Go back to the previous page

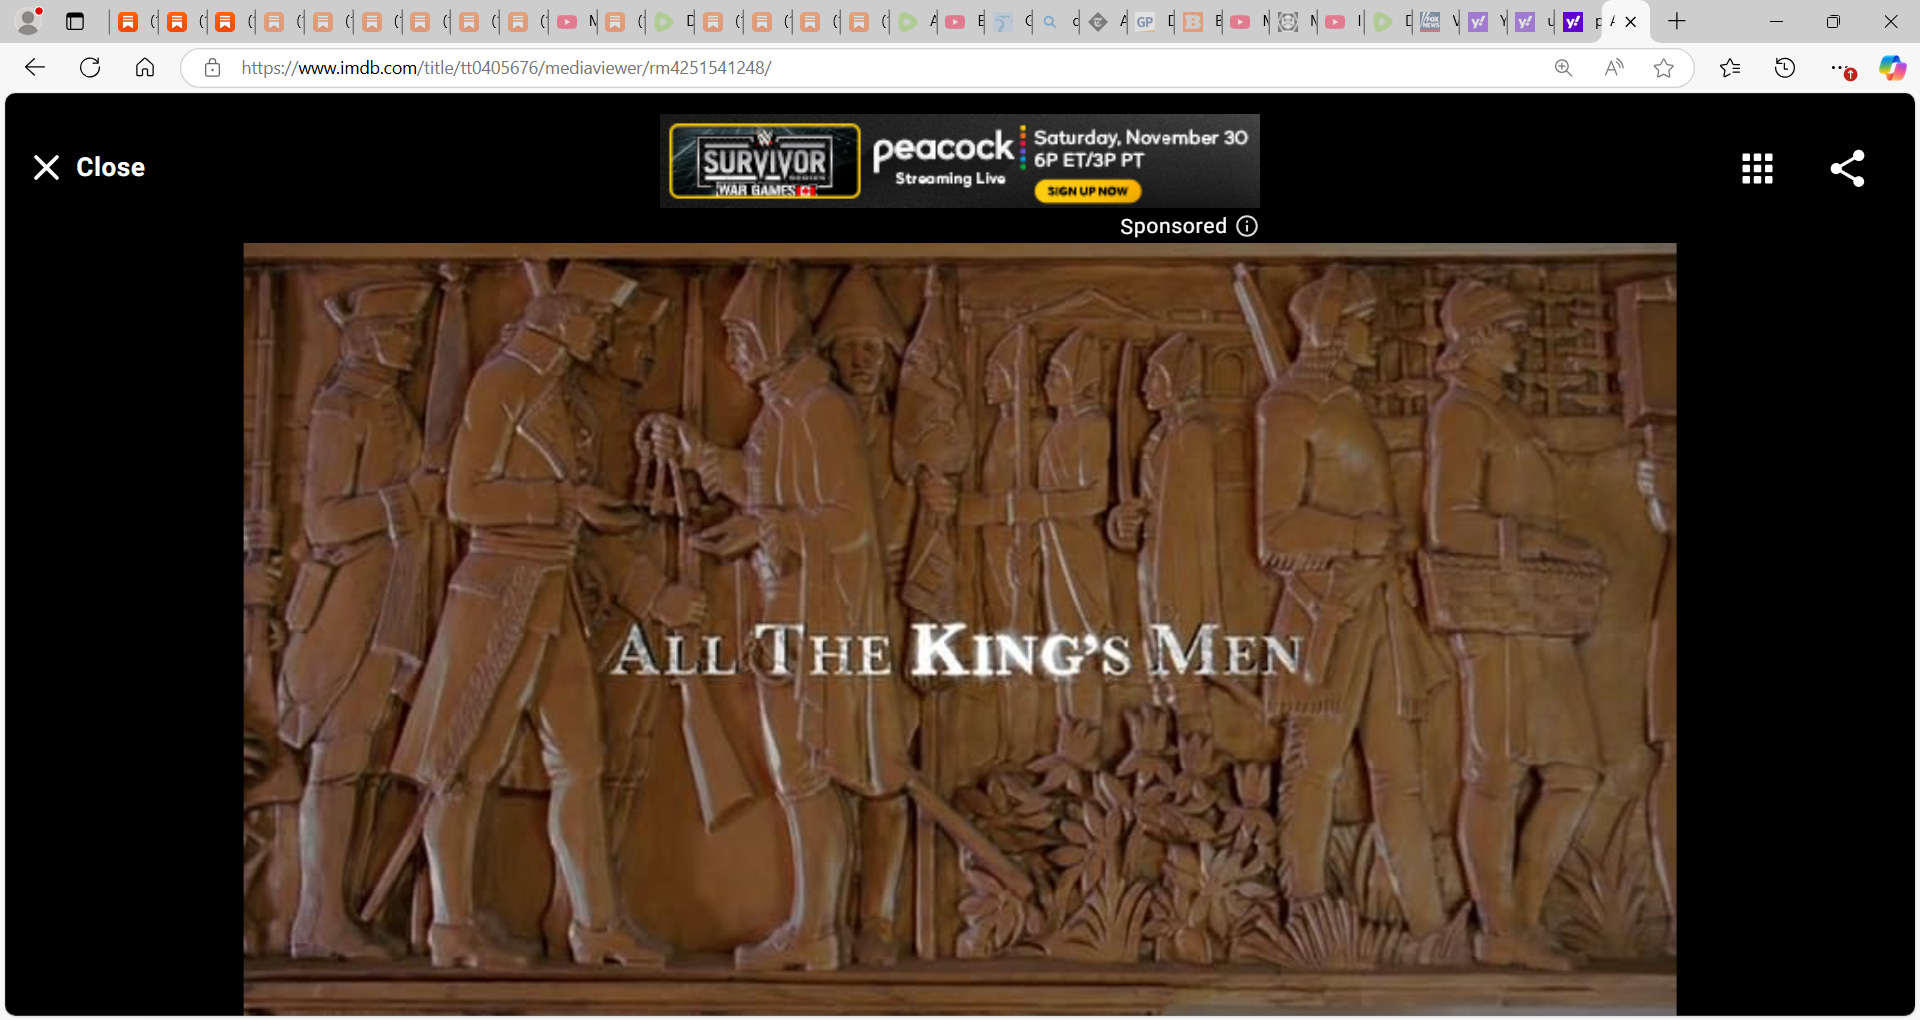coord(35,68)
